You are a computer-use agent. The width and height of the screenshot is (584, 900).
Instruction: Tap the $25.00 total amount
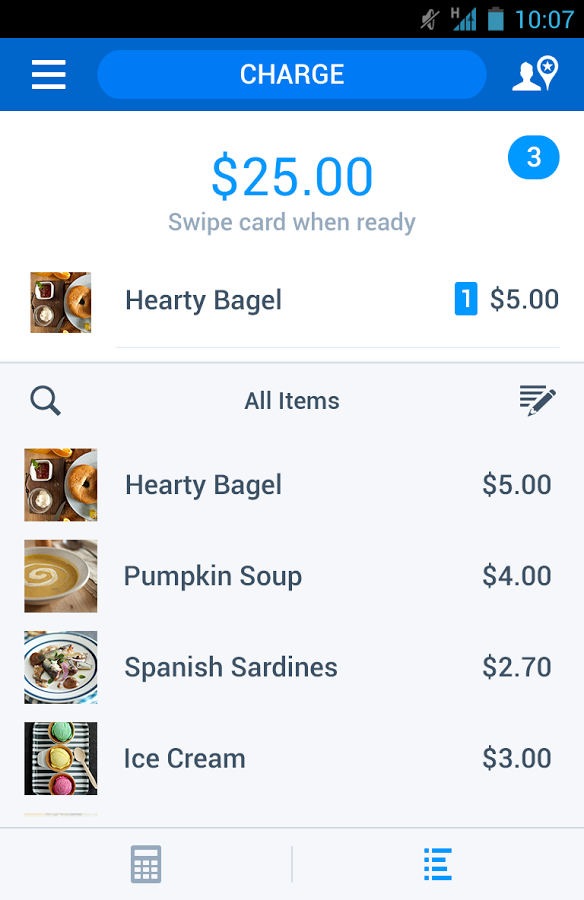pyautogui.click(x=291, y=175)
